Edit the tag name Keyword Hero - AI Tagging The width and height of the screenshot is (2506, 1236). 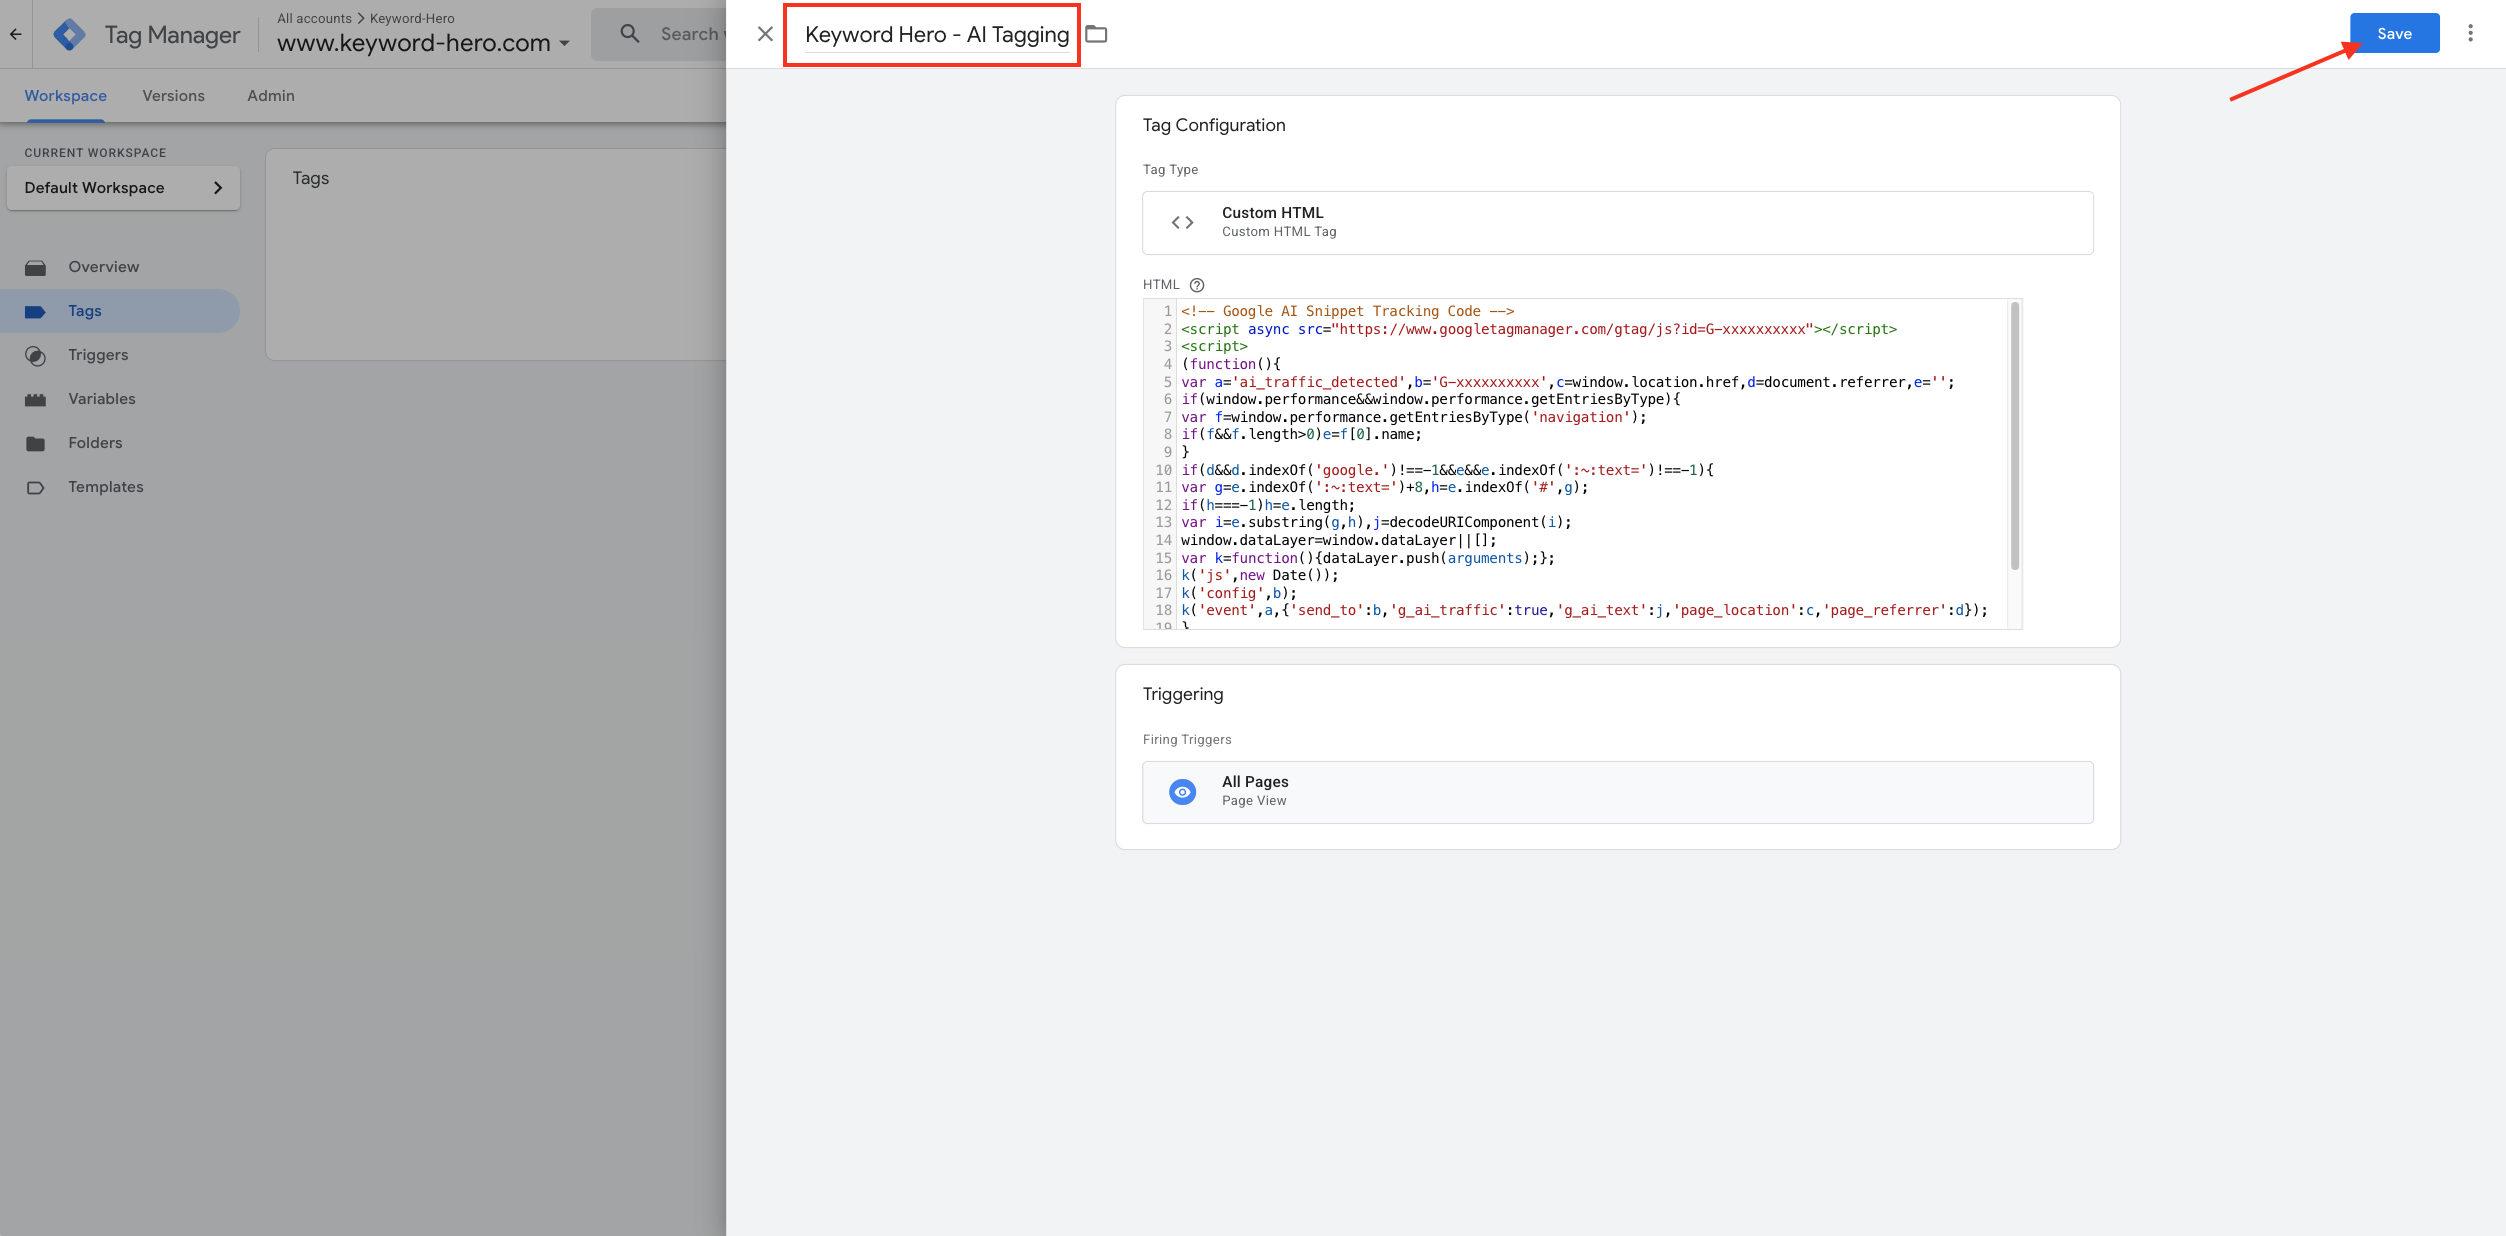tap(937, 35)
